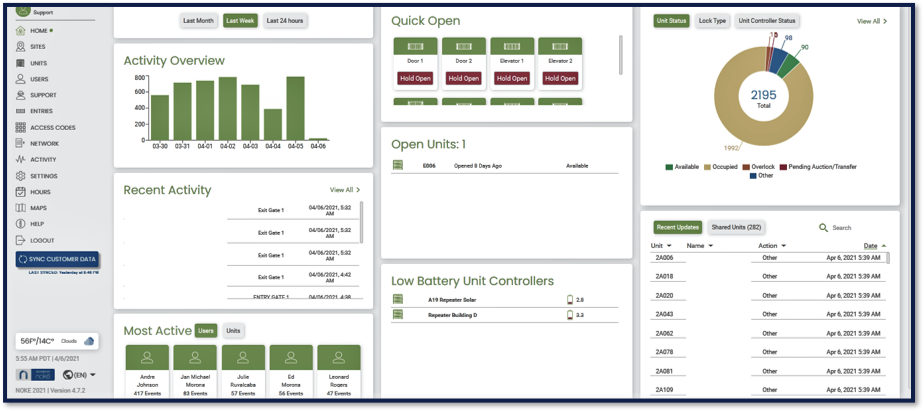Click the E006 open unit icon
The height and width of the screenshot is (411, 924).
(x=398, y=166)
